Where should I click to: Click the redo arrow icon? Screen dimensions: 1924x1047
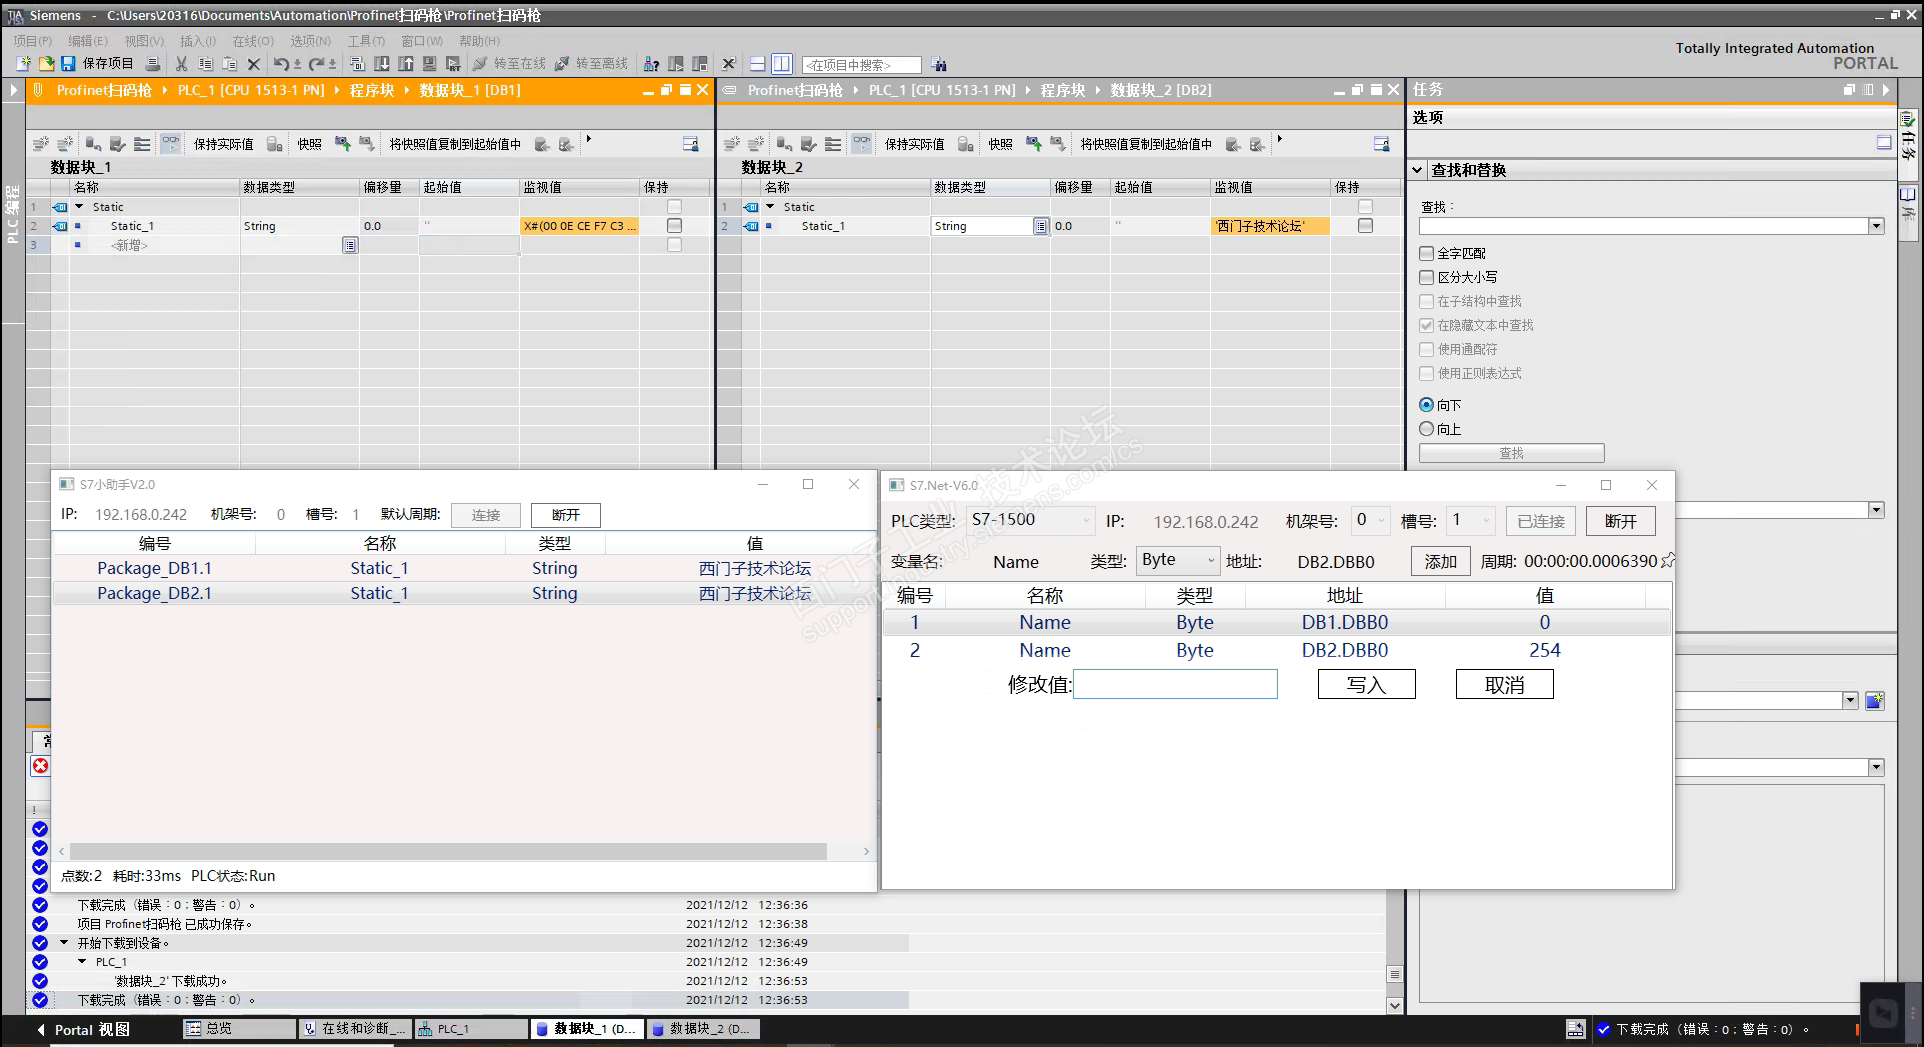316,64
